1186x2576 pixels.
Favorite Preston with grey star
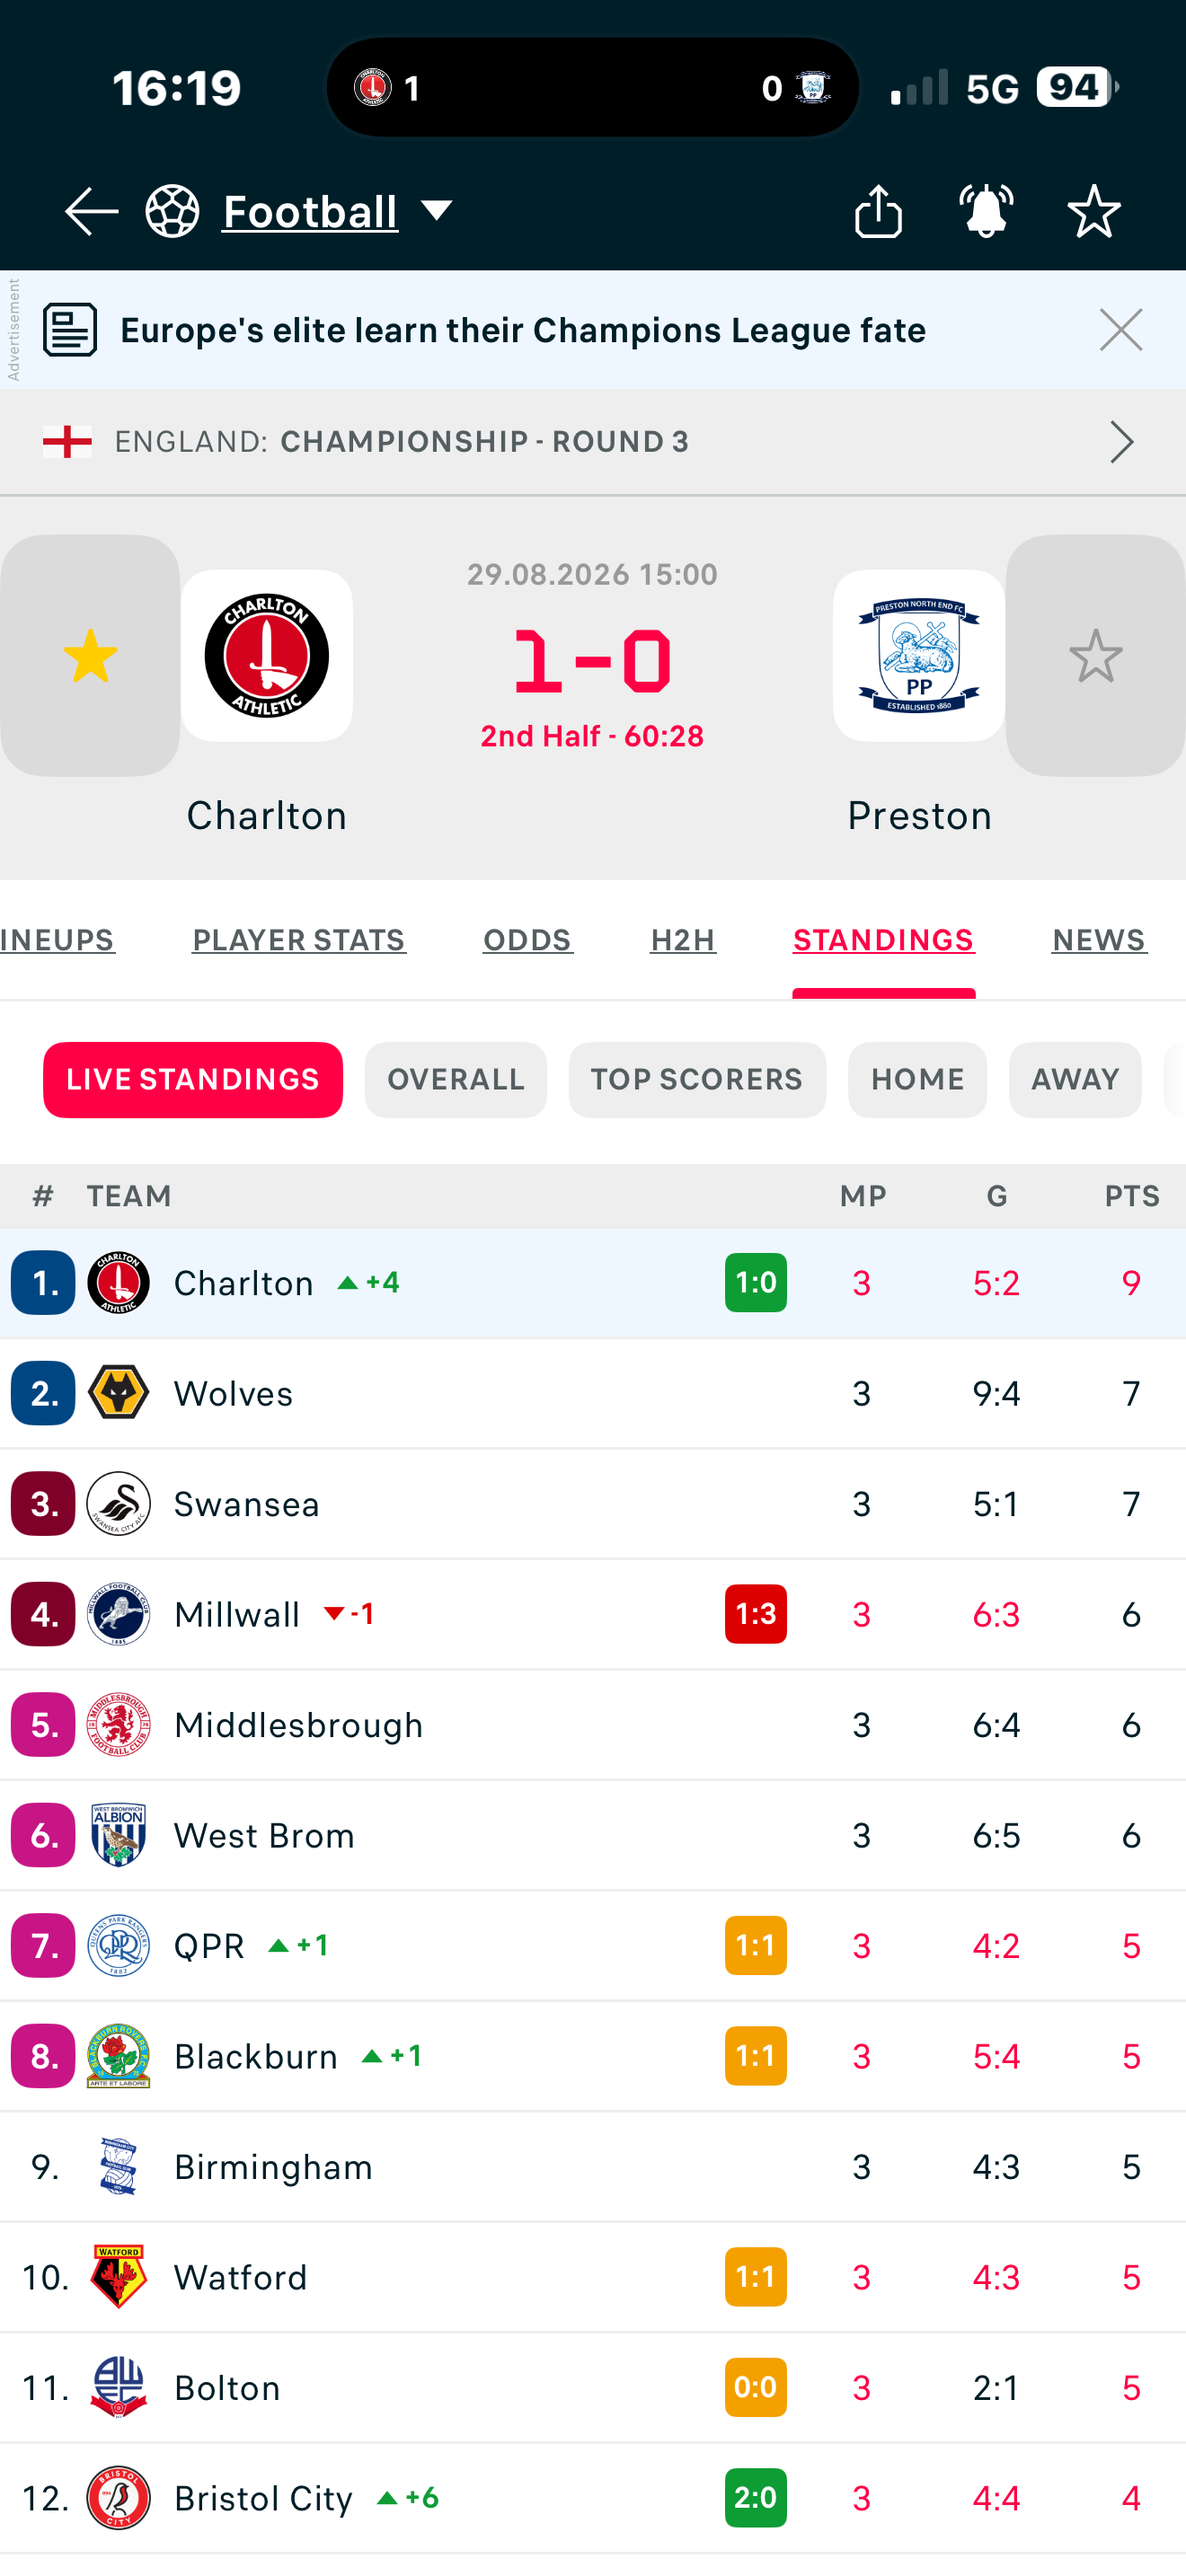[1096, 655]
